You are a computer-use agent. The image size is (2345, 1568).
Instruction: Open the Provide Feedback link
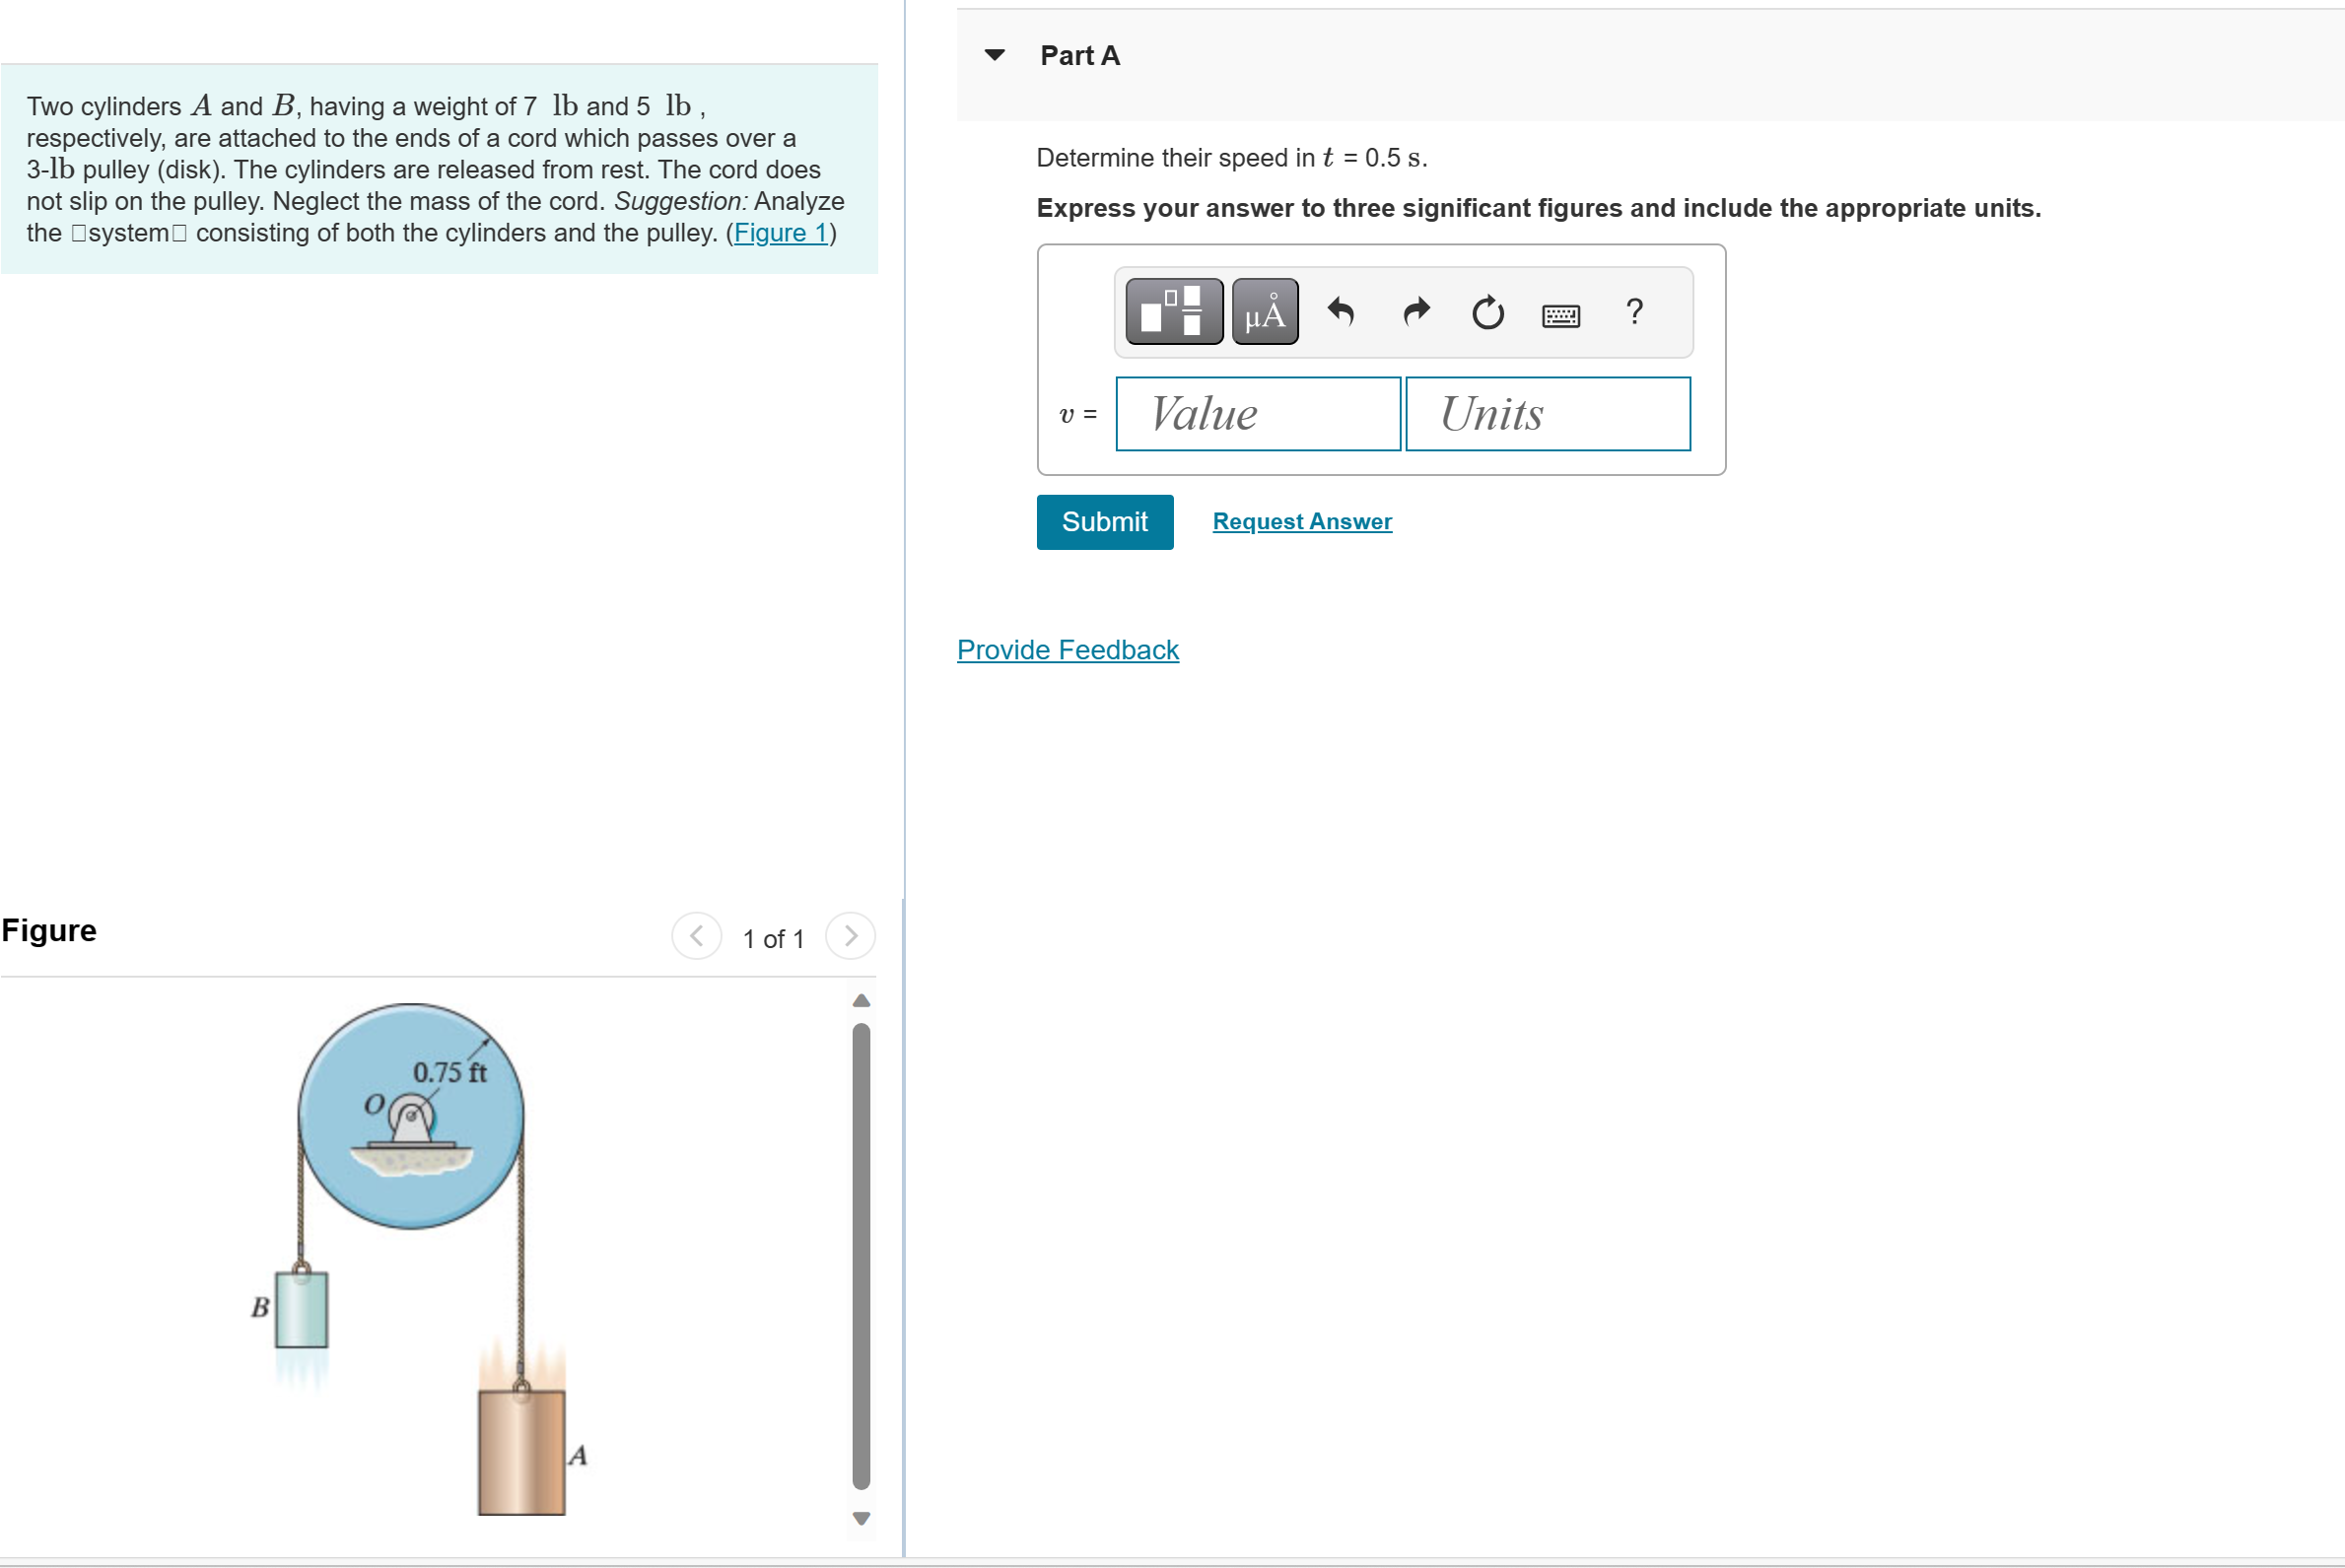pos(1067,649)
